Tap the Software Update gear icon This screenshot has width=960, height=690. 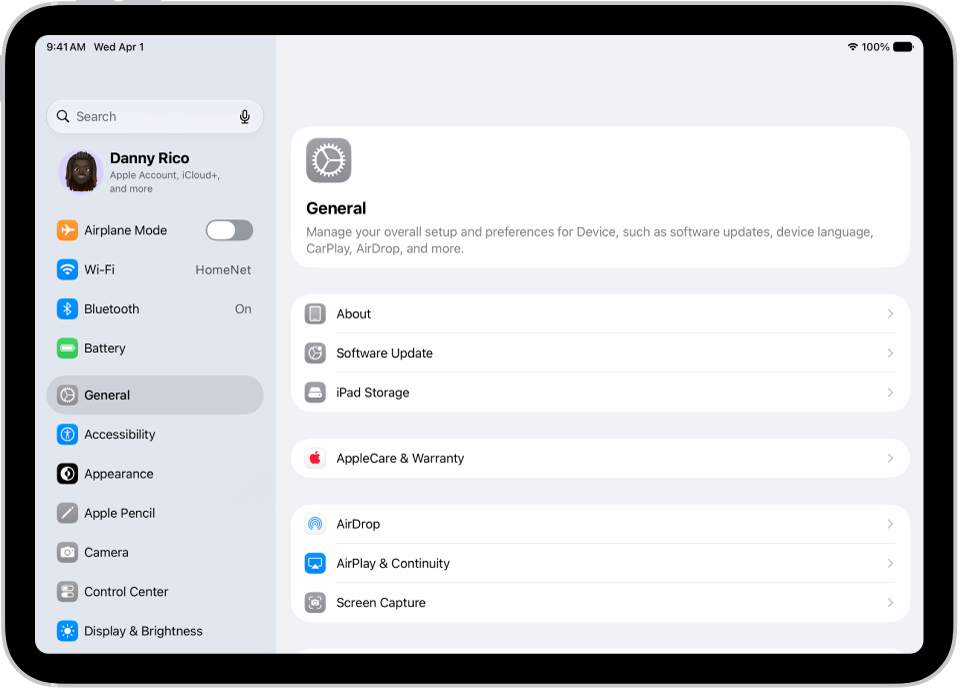[315, 353]
